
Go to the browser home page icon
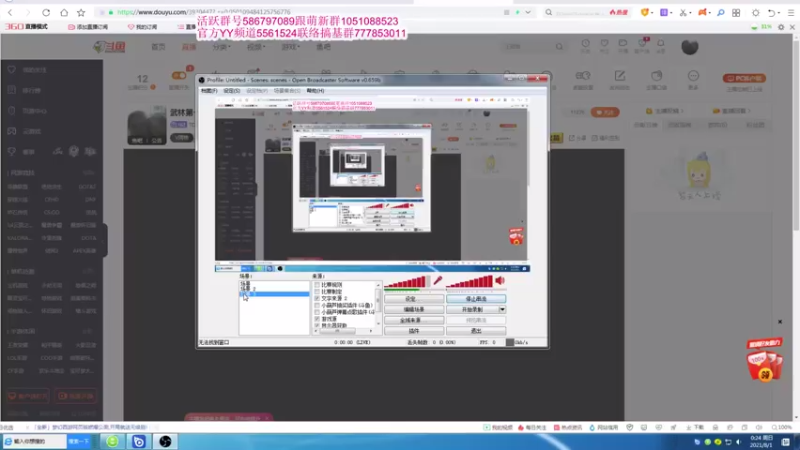tap(64, 12)
